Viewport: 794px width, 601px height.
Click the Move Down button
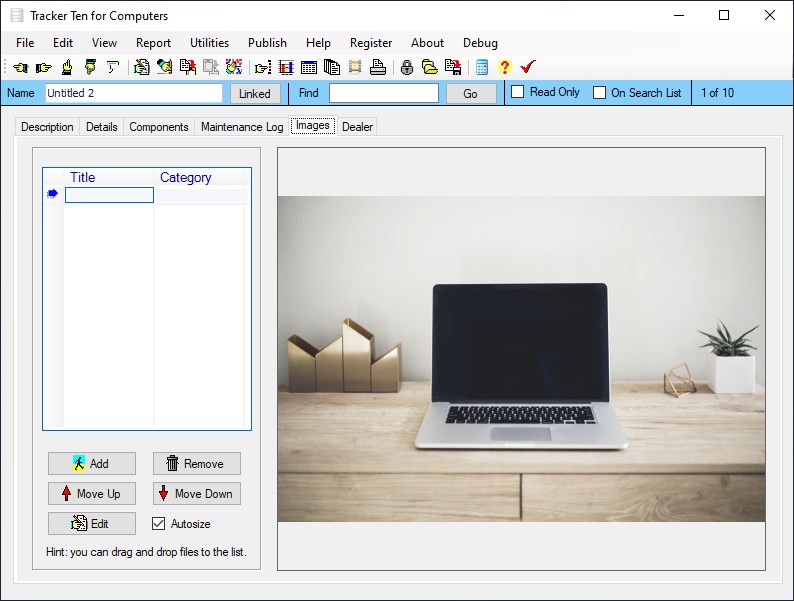tap(196, 494)
